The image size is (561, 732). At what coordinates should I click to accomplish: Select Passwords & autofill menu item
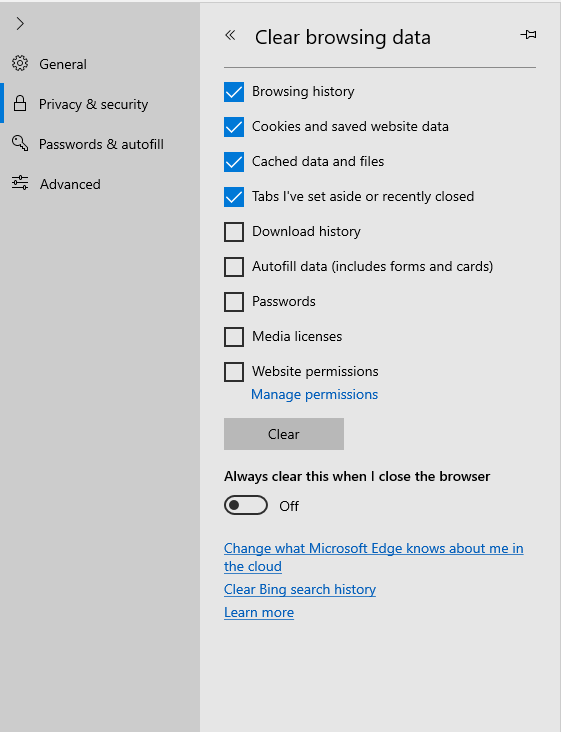(100, 143)
